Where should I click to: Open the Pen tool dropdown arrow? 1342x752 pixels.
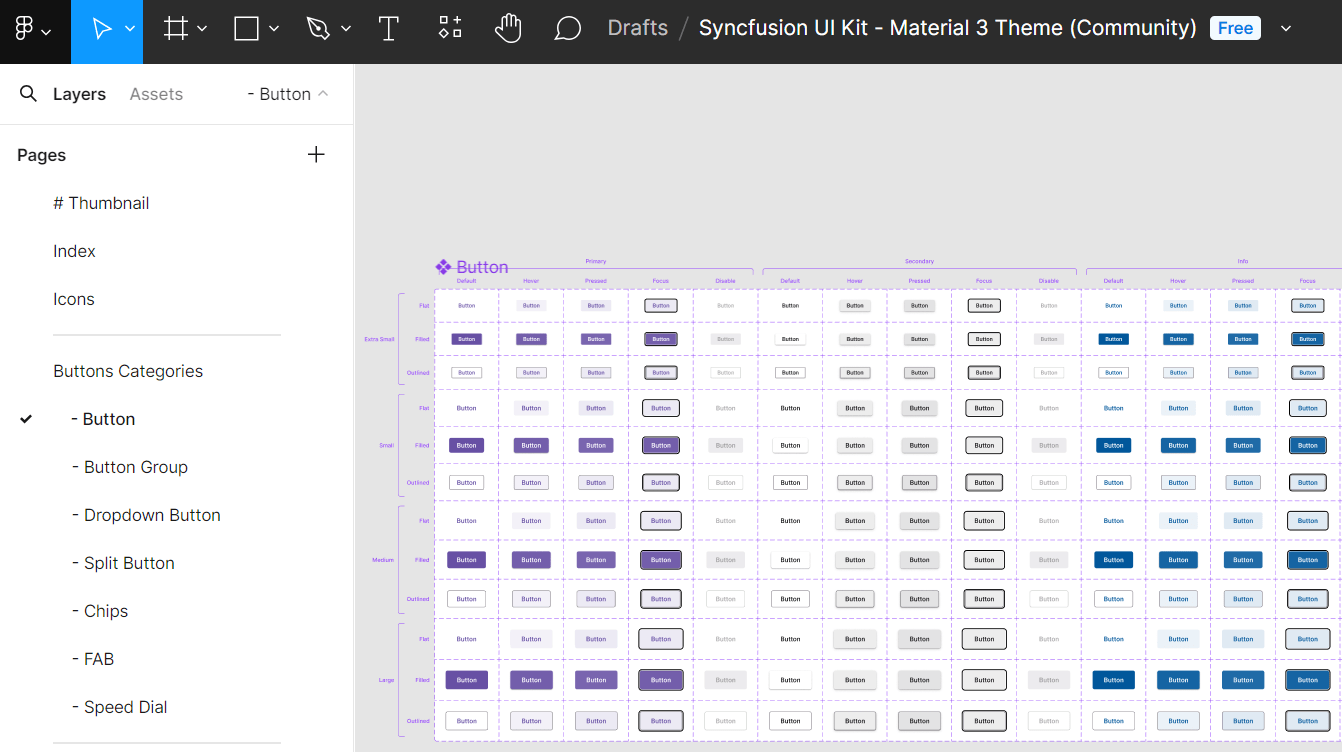pos(346,29)
